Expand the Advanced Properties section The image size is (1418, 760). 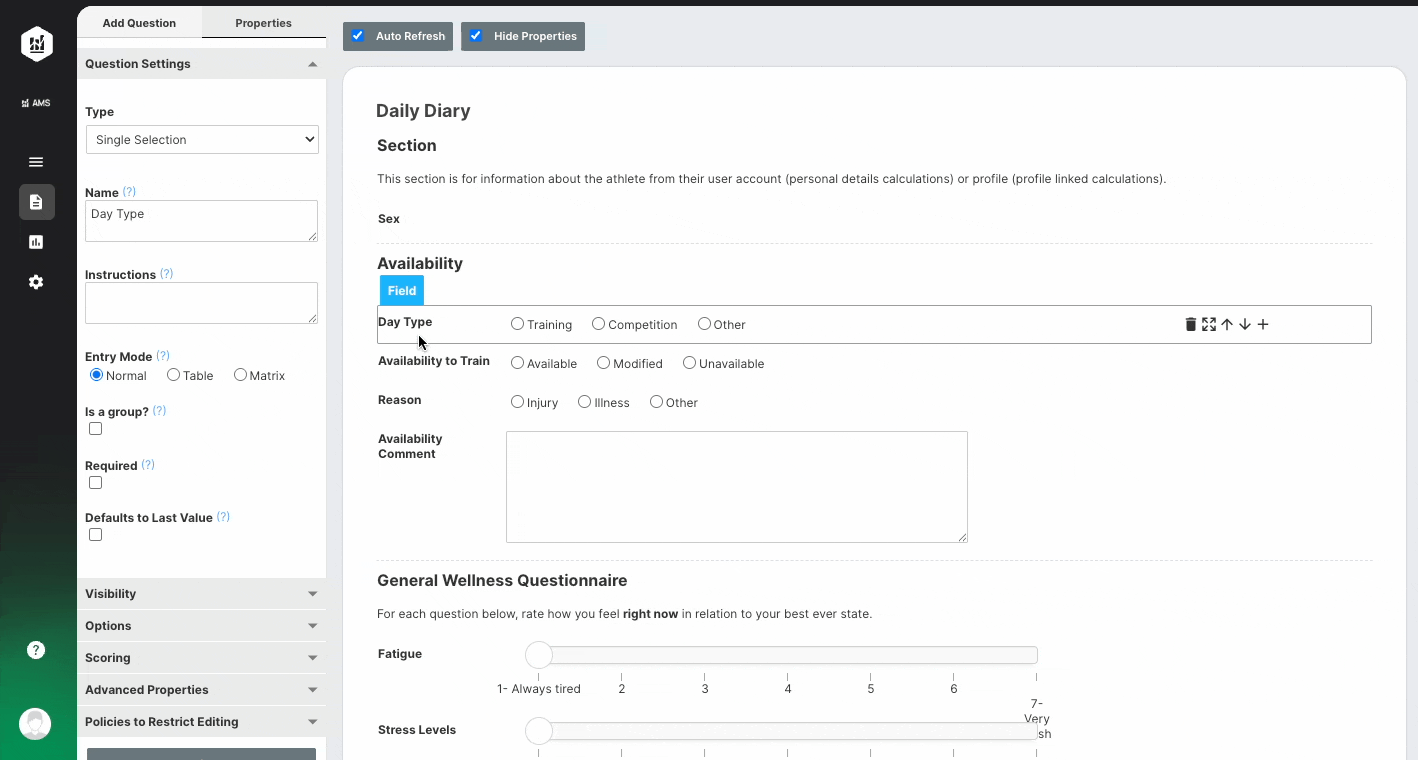[201, 690]
